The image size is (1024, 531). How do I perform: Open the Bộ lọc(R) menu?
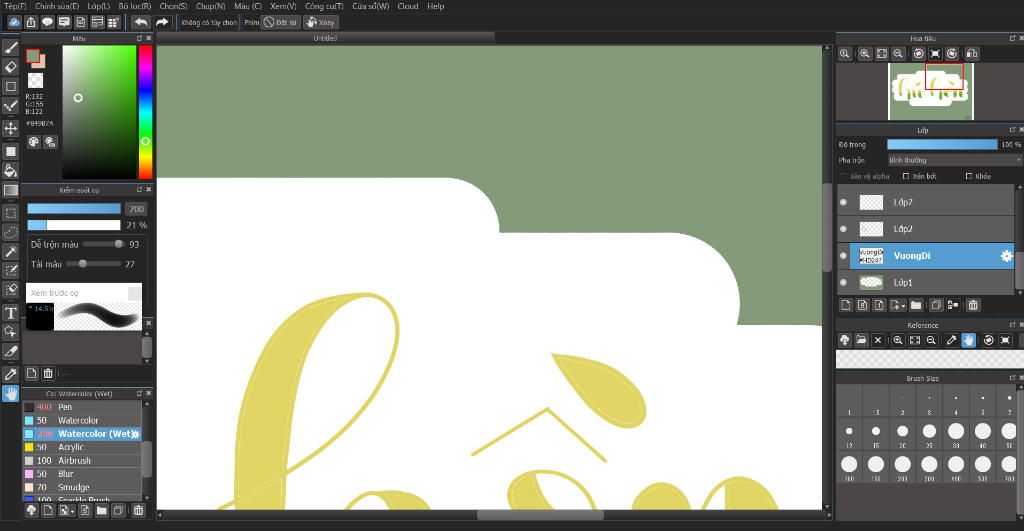click(x=135, y=6)
